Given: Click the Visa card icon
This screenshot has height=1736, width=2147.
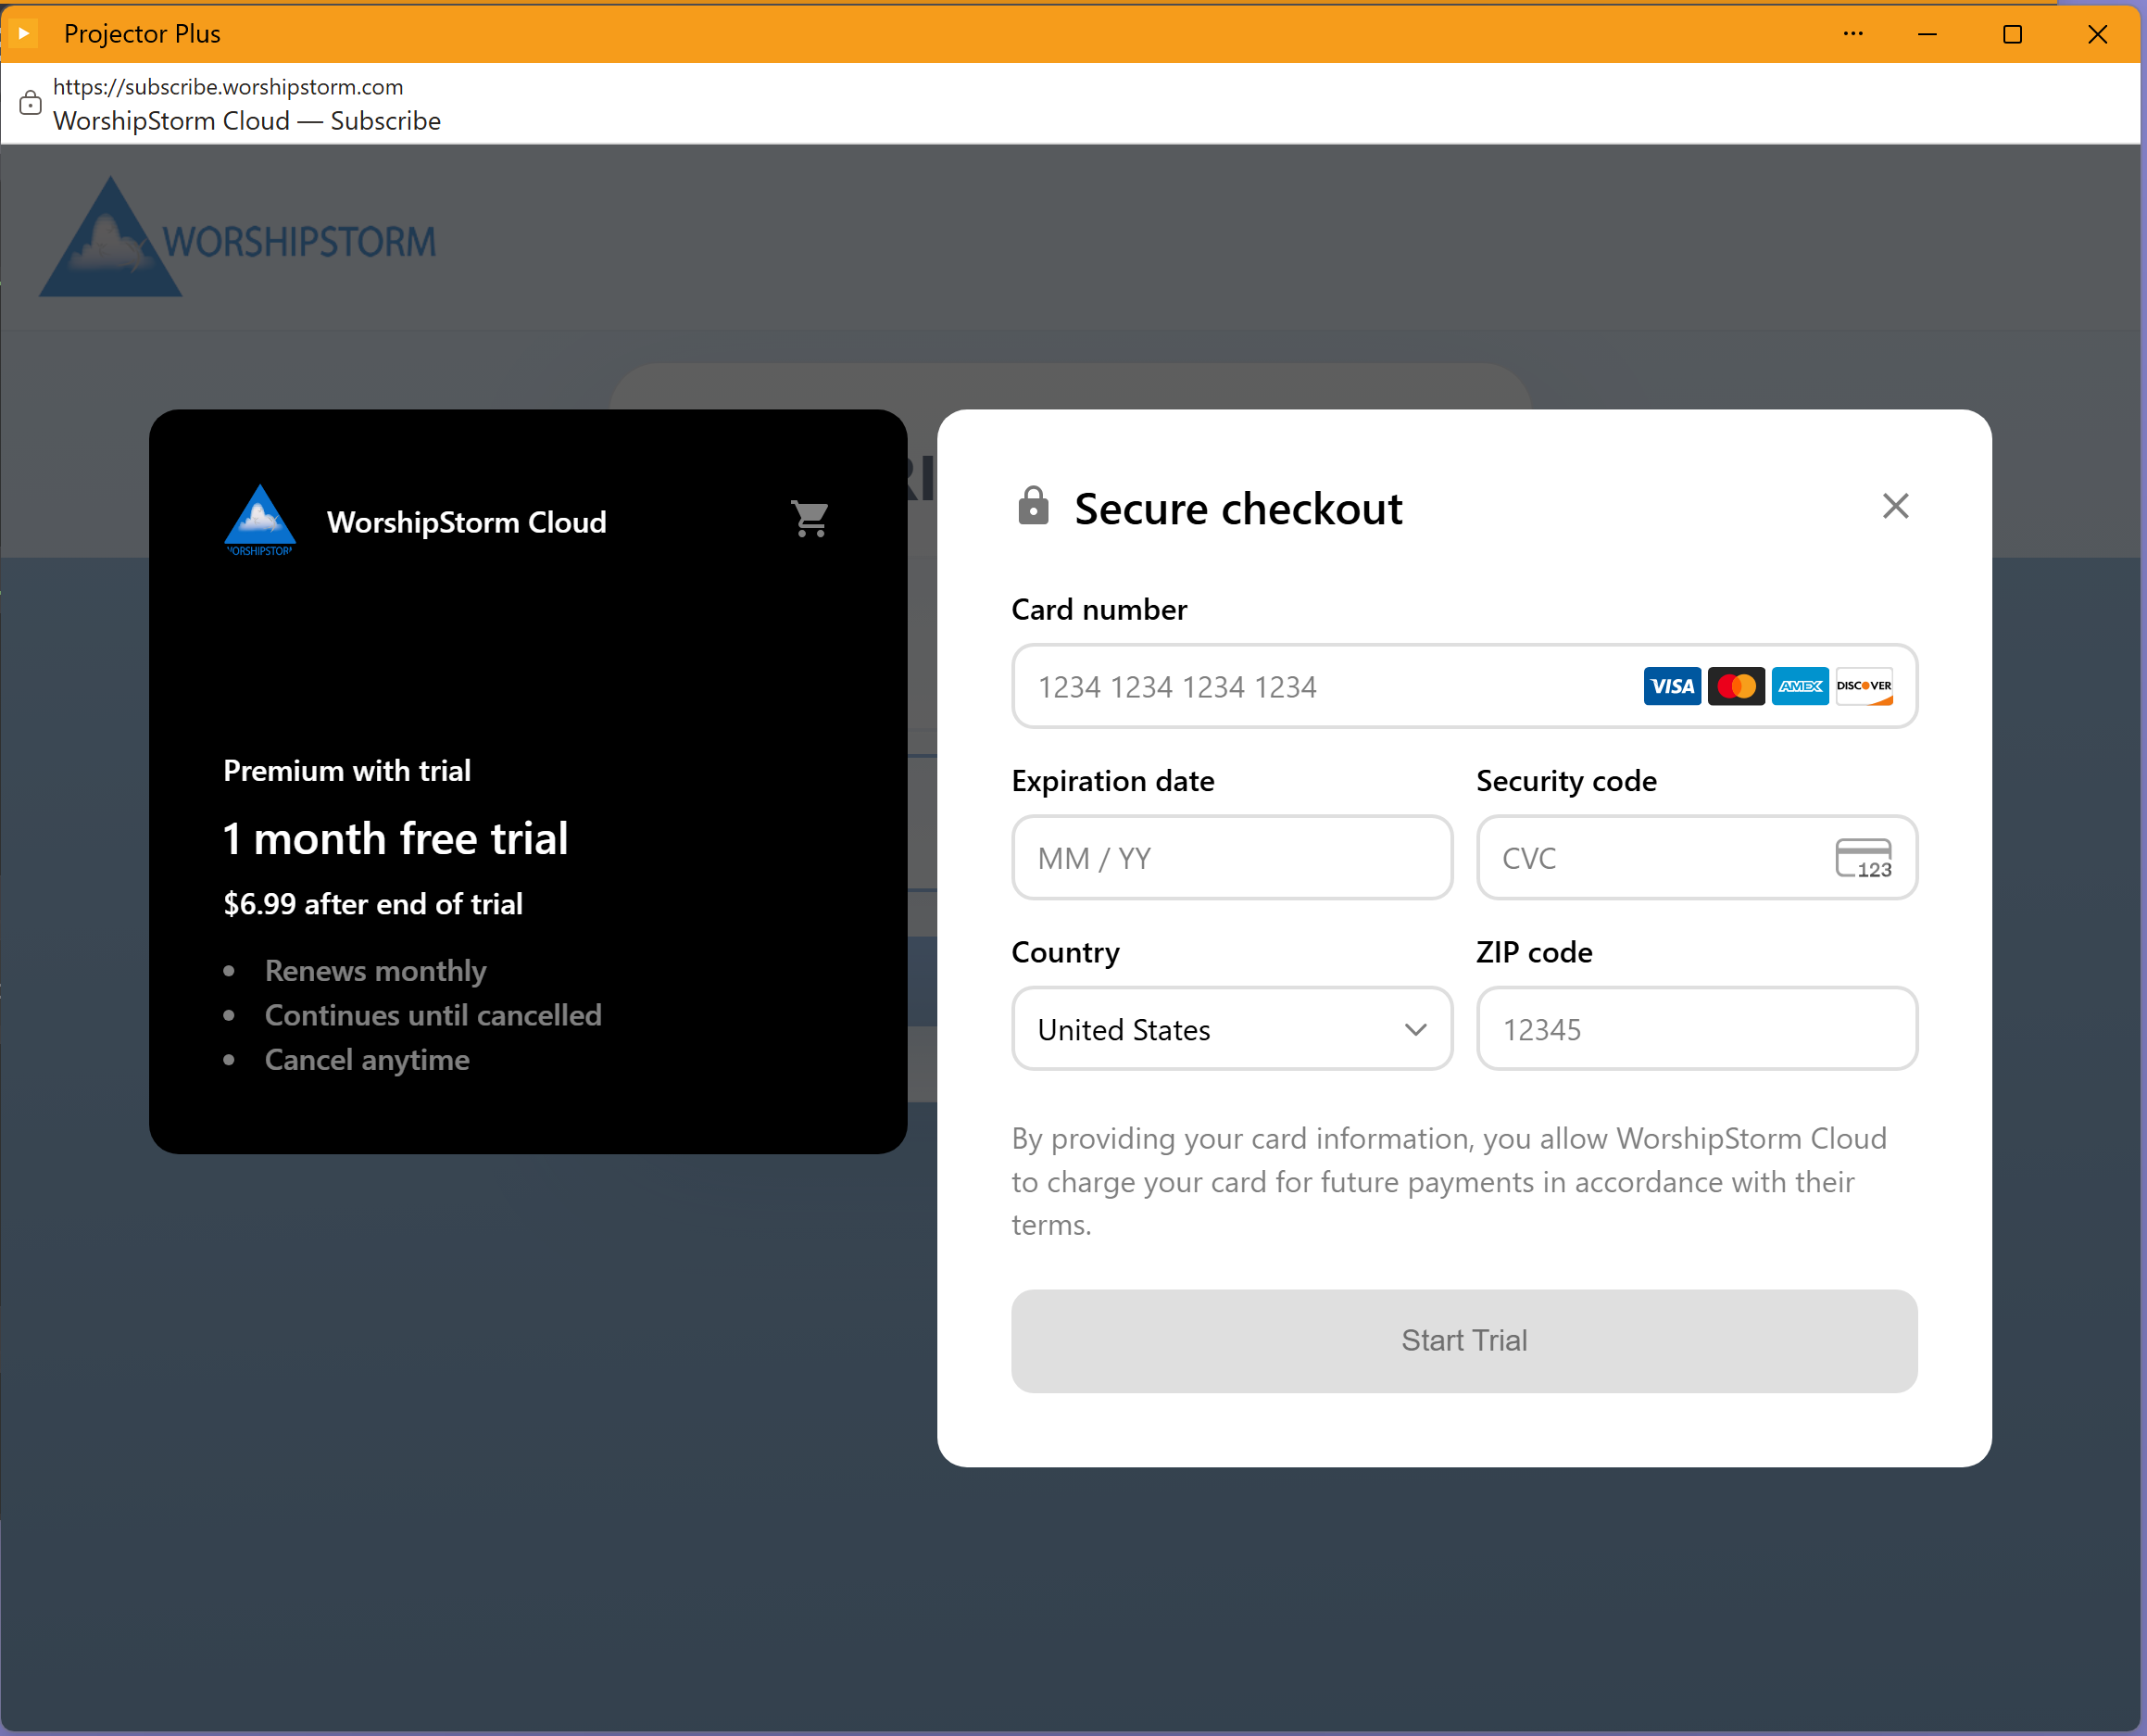Looking at the screenshot, I should [1672, 686].
